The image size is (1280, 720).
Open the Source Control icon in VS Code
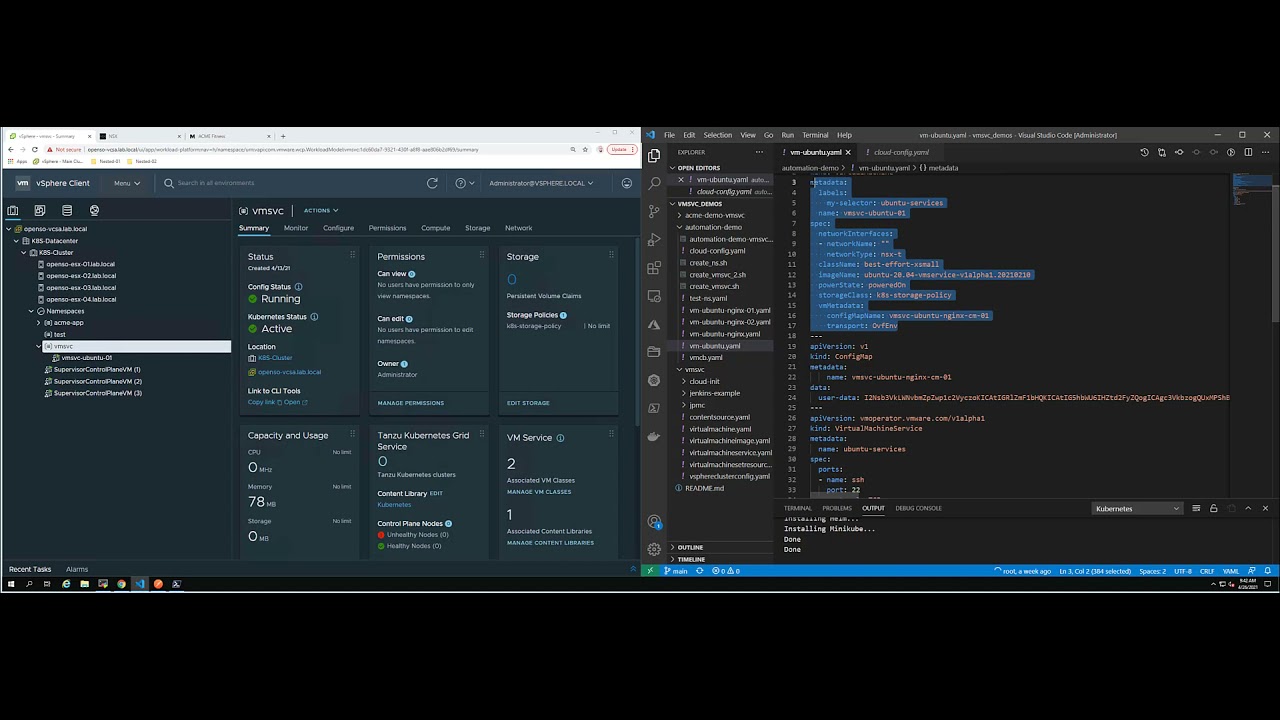(x=654, y=211)
